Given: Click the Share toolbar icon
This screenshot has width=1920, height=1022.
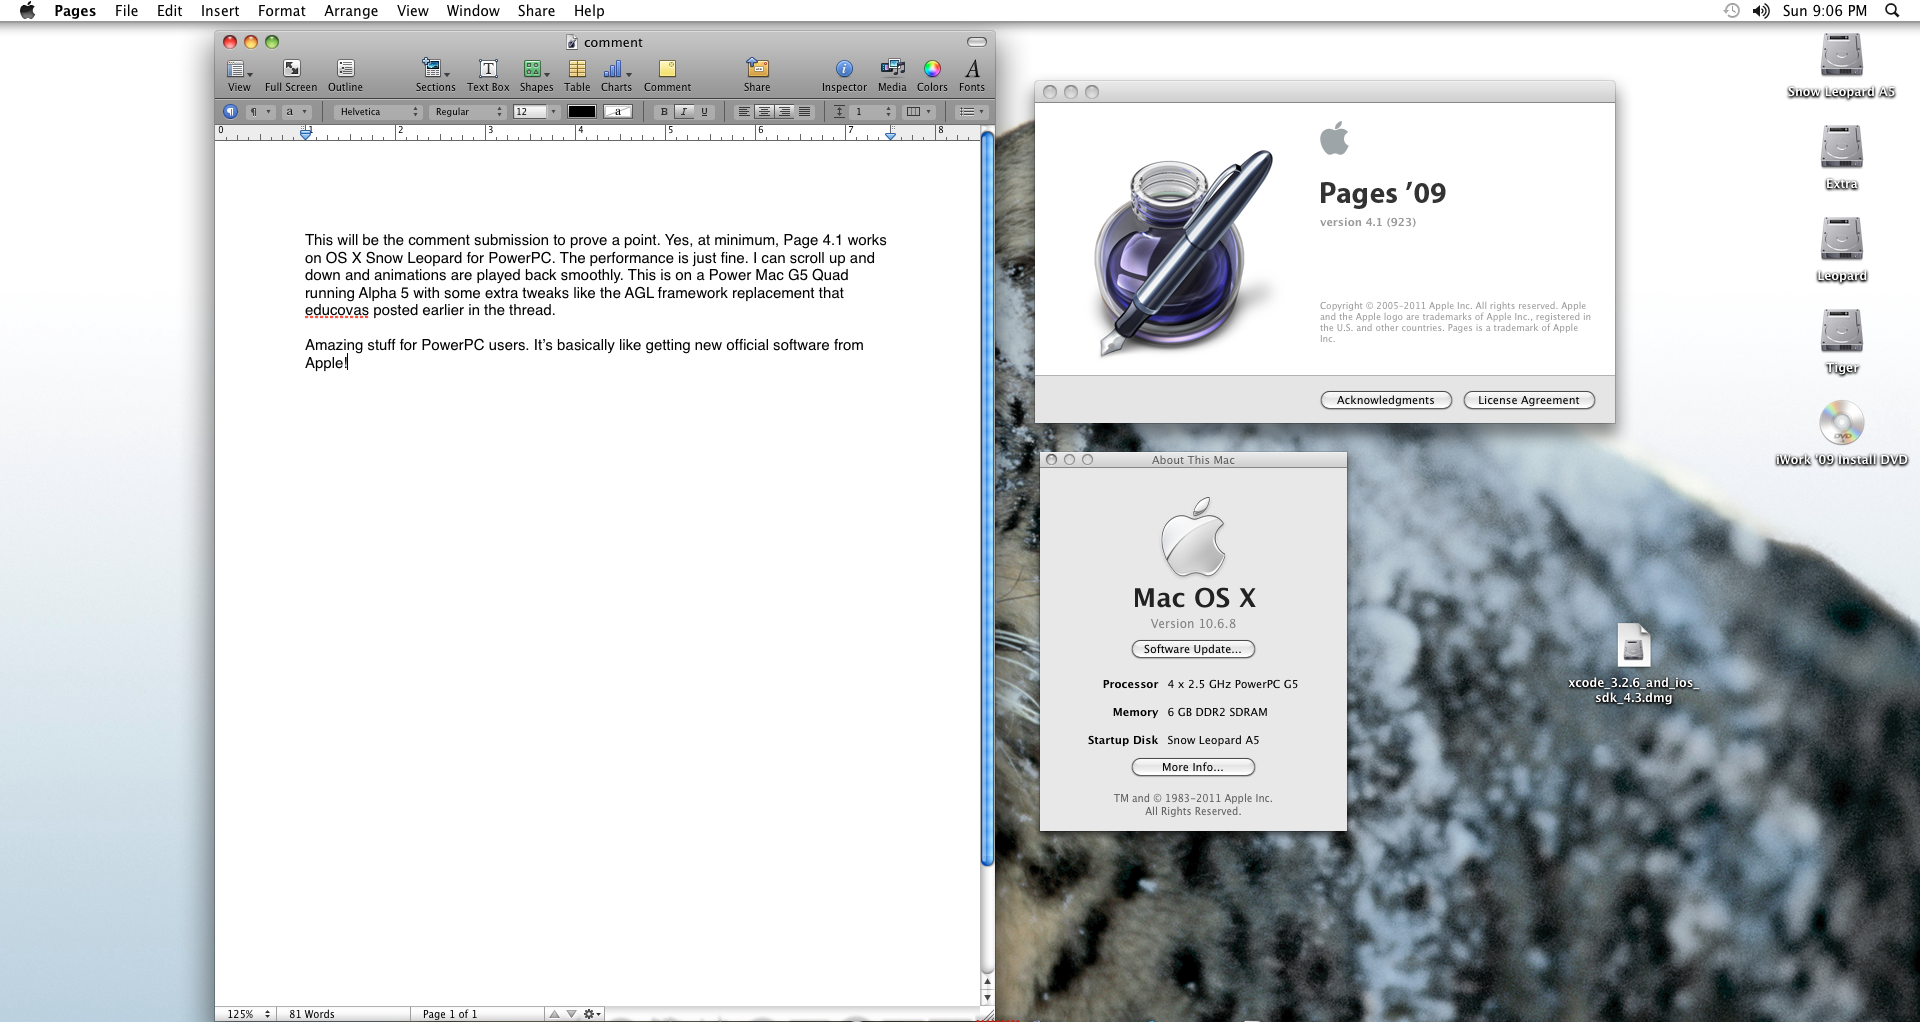Looking at the screenshot, I should 757,75.
